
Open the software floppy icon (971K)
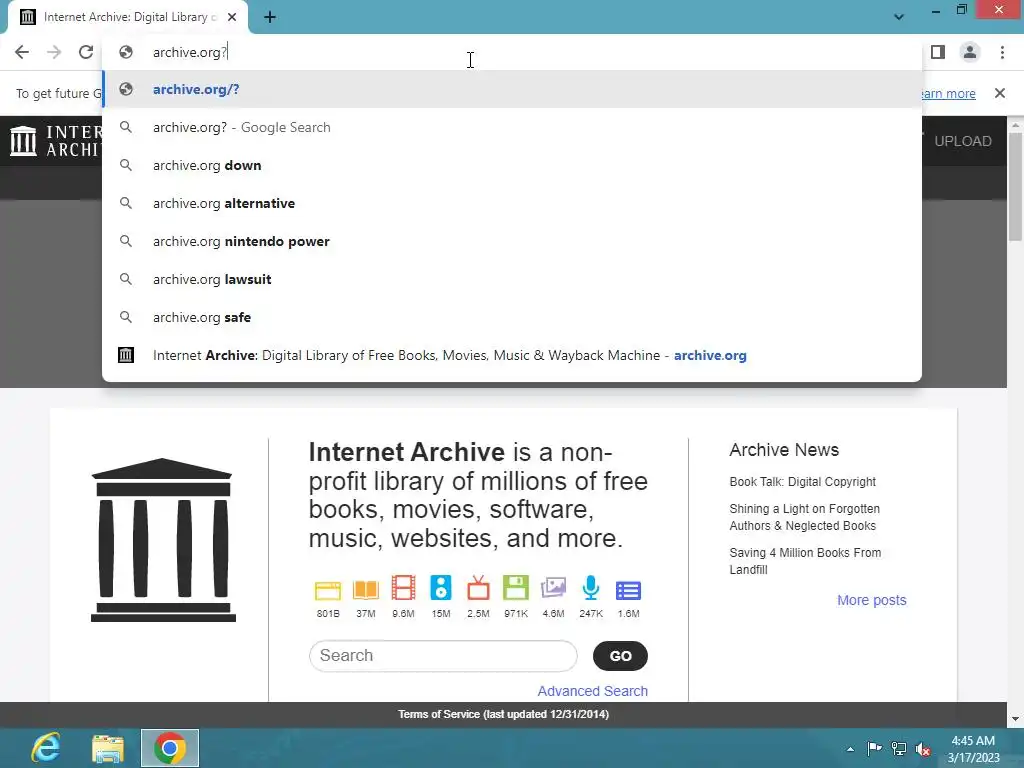point(516,588)
